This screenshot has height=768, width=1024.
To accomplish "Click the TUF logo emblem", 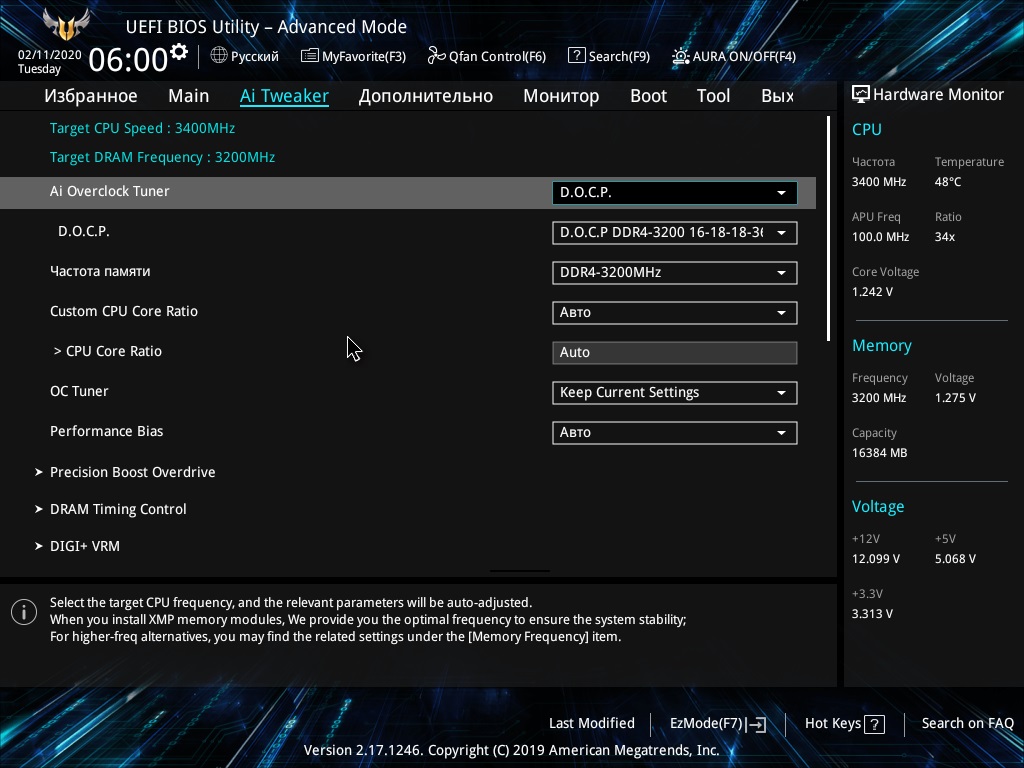I will 66,24.
